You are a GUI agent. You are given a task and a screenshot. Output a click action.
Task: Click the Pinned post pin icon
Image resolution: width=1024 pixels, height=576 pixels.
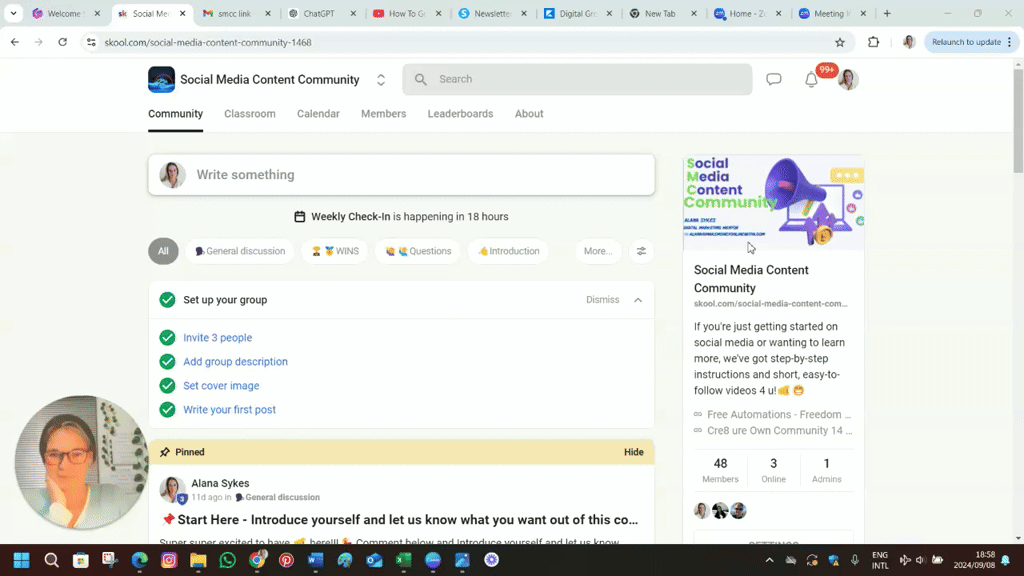tap(165, 452)
